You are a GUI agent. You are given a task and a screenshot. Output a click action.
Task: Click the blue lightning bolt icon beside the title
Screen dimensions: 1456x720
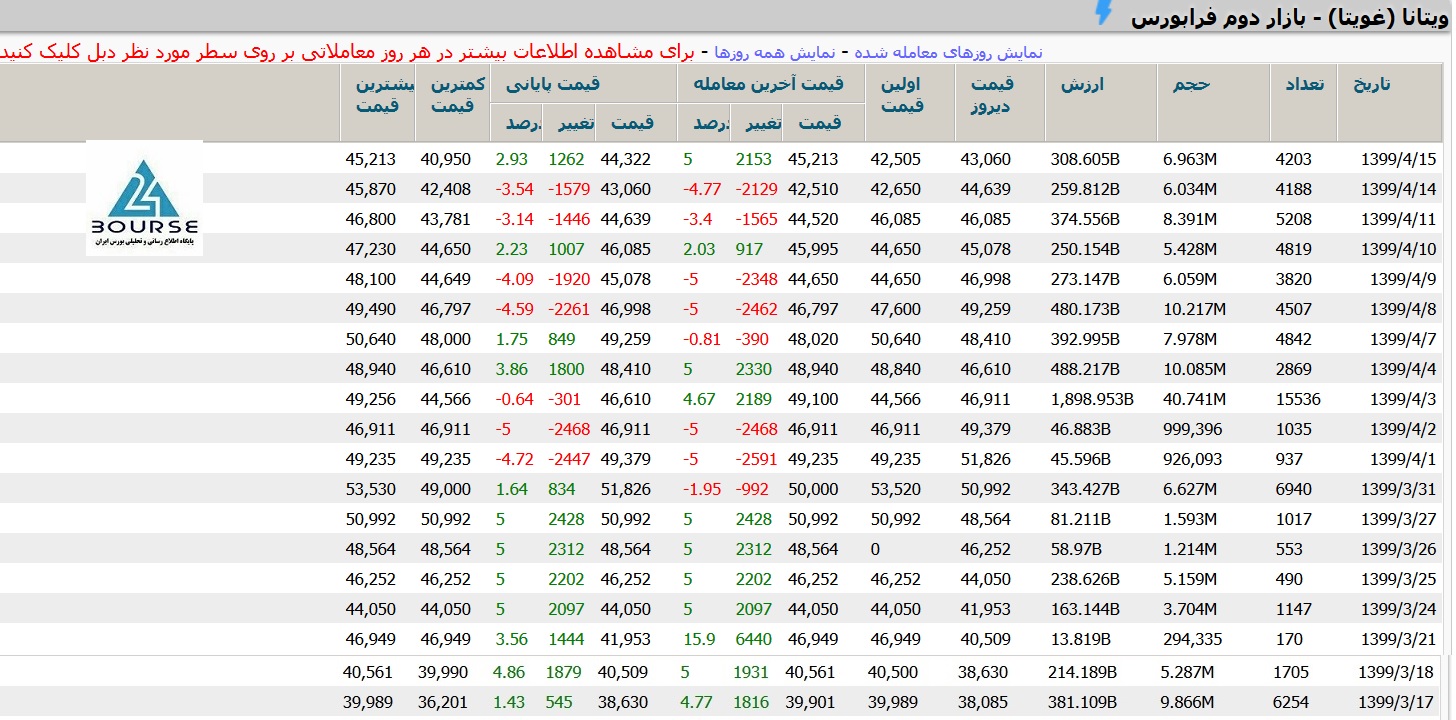click(1103, 12)
